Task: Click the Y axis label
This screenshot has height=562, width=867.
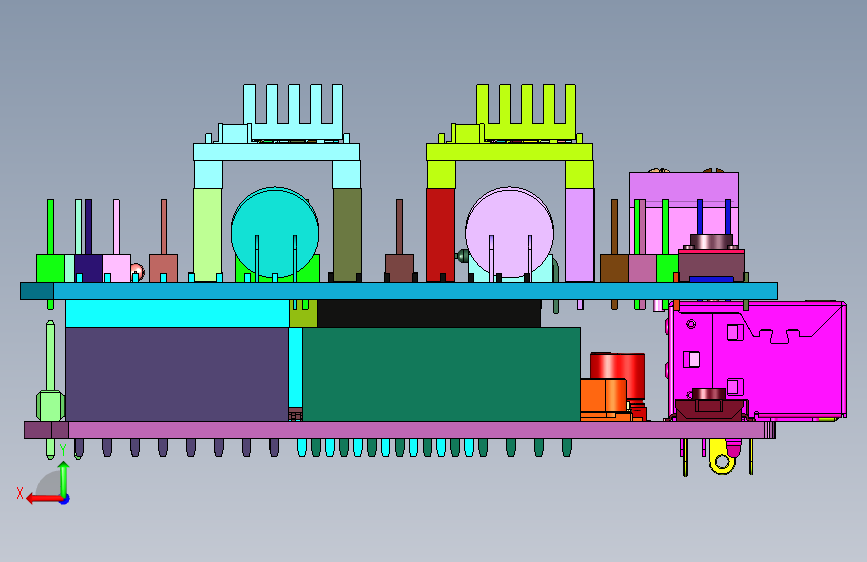Action: point(63,450)
